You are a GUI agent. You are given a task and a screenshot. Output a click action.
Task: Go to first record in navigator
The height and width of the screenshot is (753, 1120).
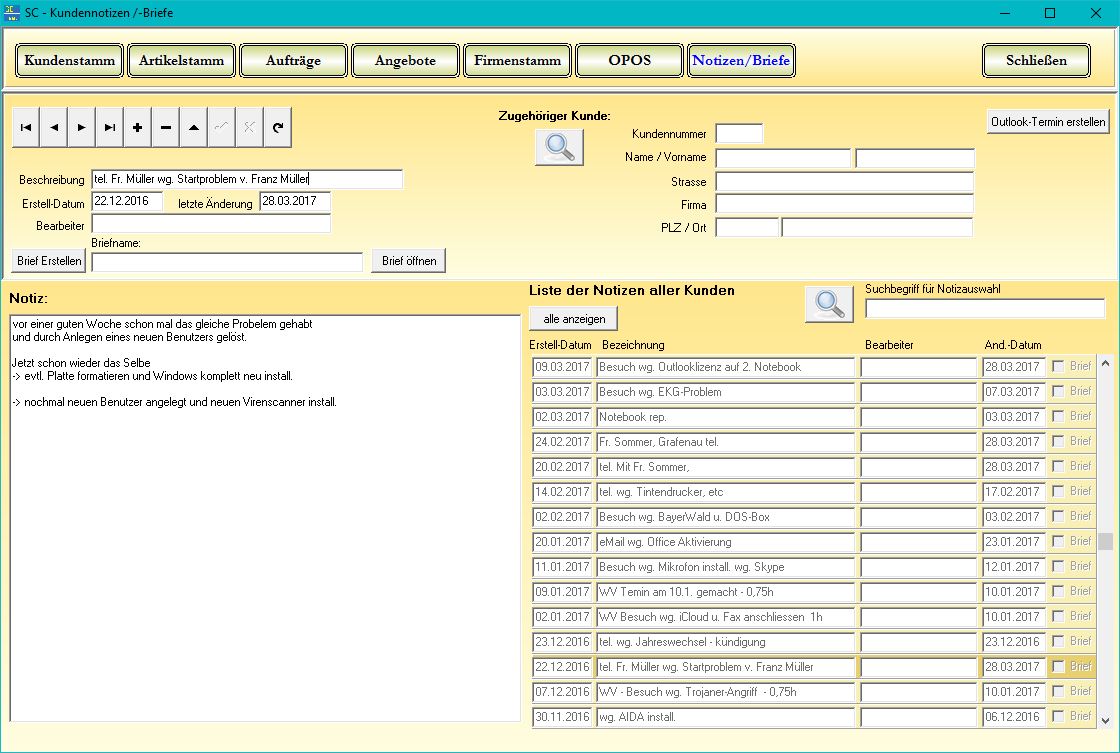(x=26, y=128)
